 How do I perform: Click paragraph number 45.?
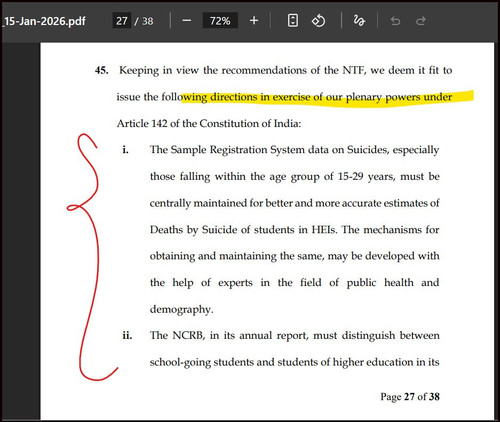tap(102, 70)
